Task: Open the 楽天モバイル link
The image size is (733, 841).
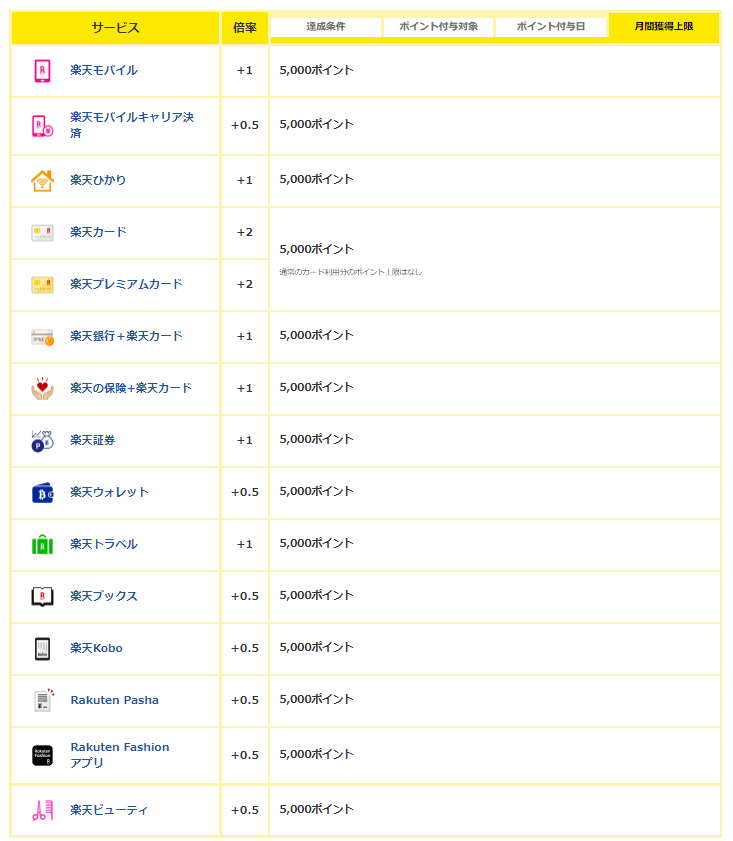Action: [104, 70]
